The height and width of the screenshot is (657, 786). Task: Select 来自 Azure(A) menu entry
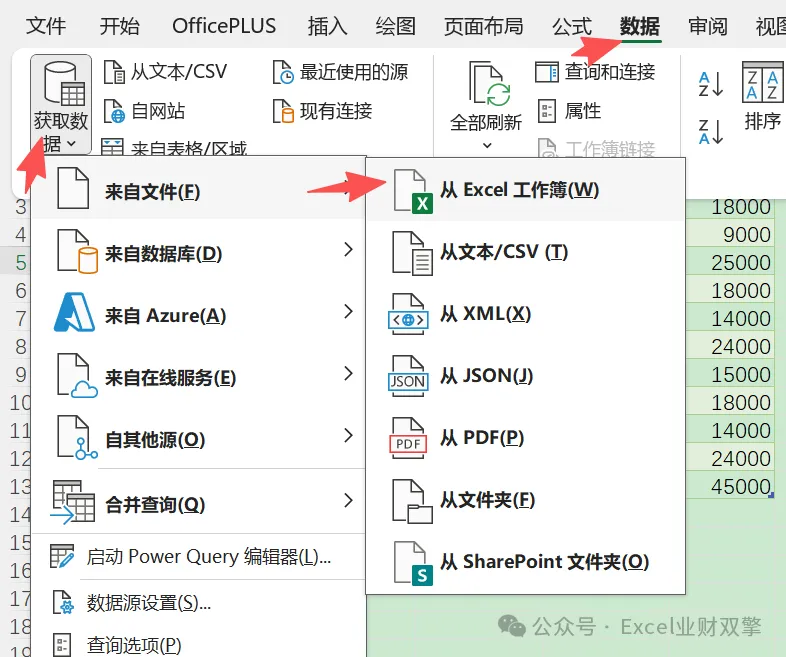coord(199,315)
